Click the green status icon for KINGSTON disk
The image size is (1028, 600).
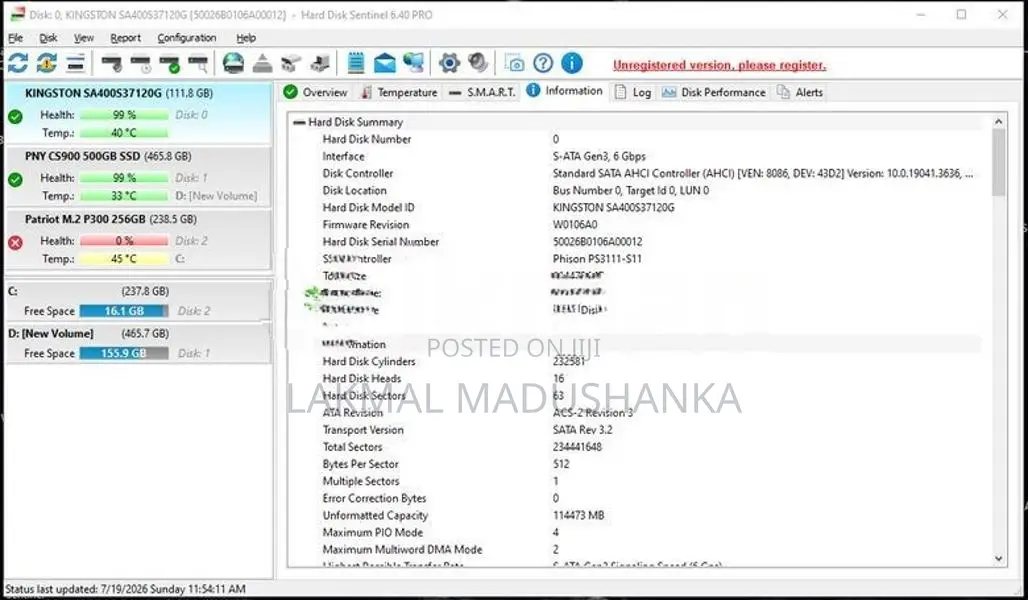pos(16,117)
